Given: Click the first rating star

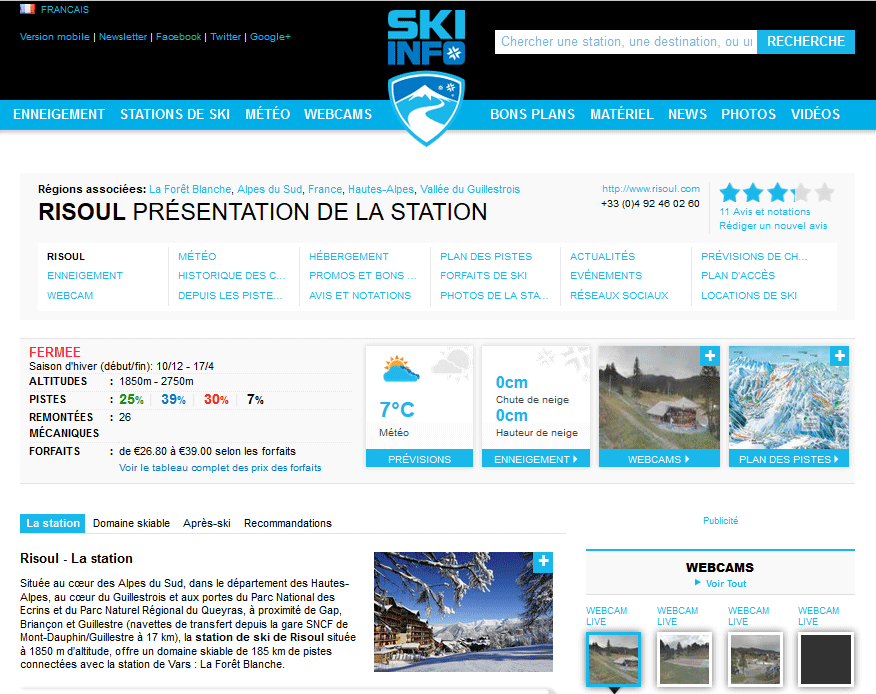Looking at the screenshot, I should coord(730,193).
